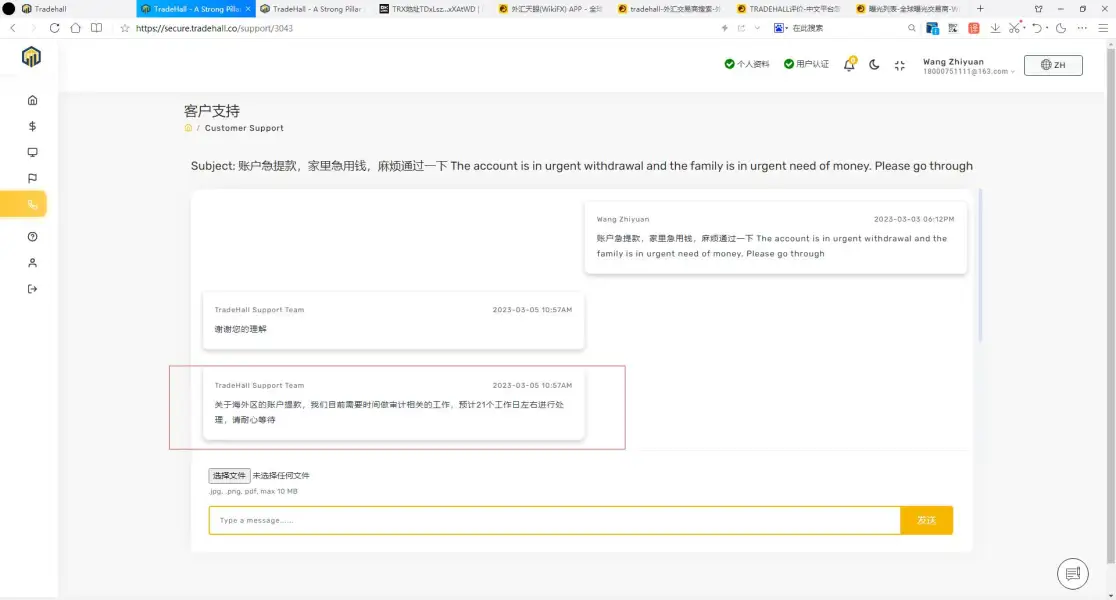
Task: Switch to tradehall-外汇交易商搜索 tab
Action: coord(670,9)
